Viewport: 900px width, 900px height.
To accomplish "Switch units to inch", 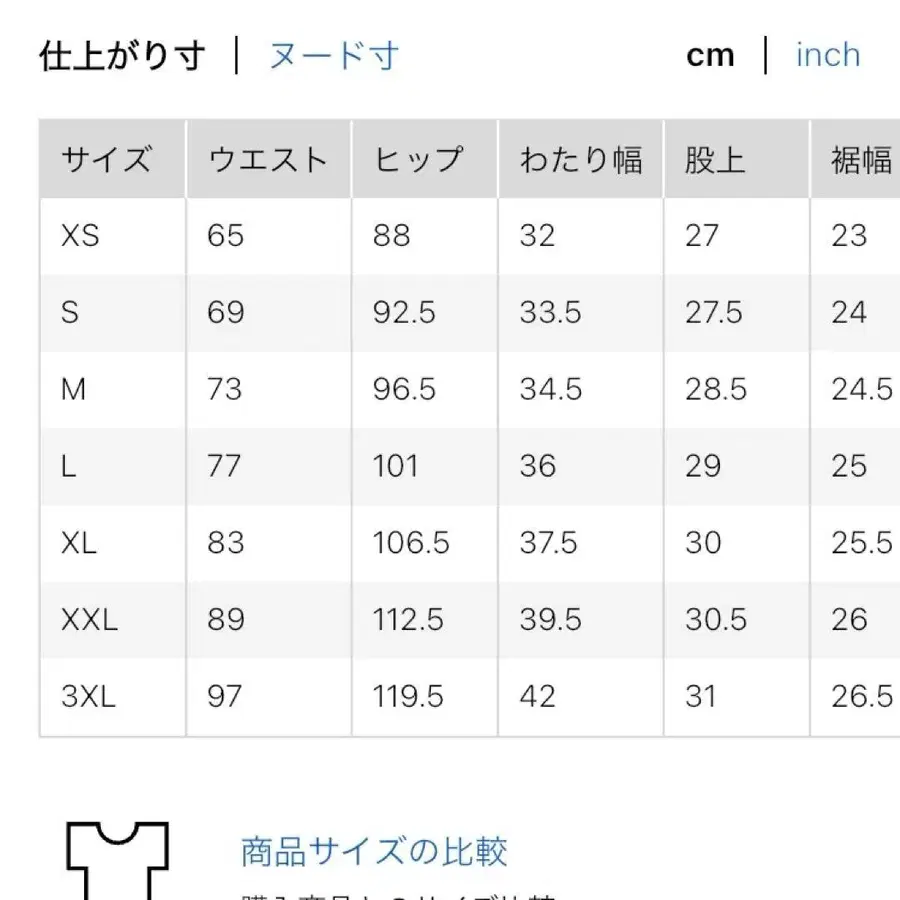I will pos(827,56).
